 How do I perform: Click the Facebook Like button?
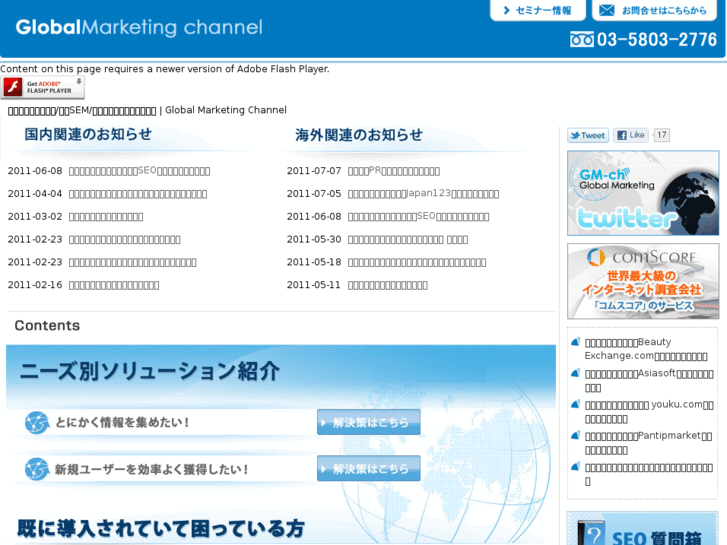point(631,135)
